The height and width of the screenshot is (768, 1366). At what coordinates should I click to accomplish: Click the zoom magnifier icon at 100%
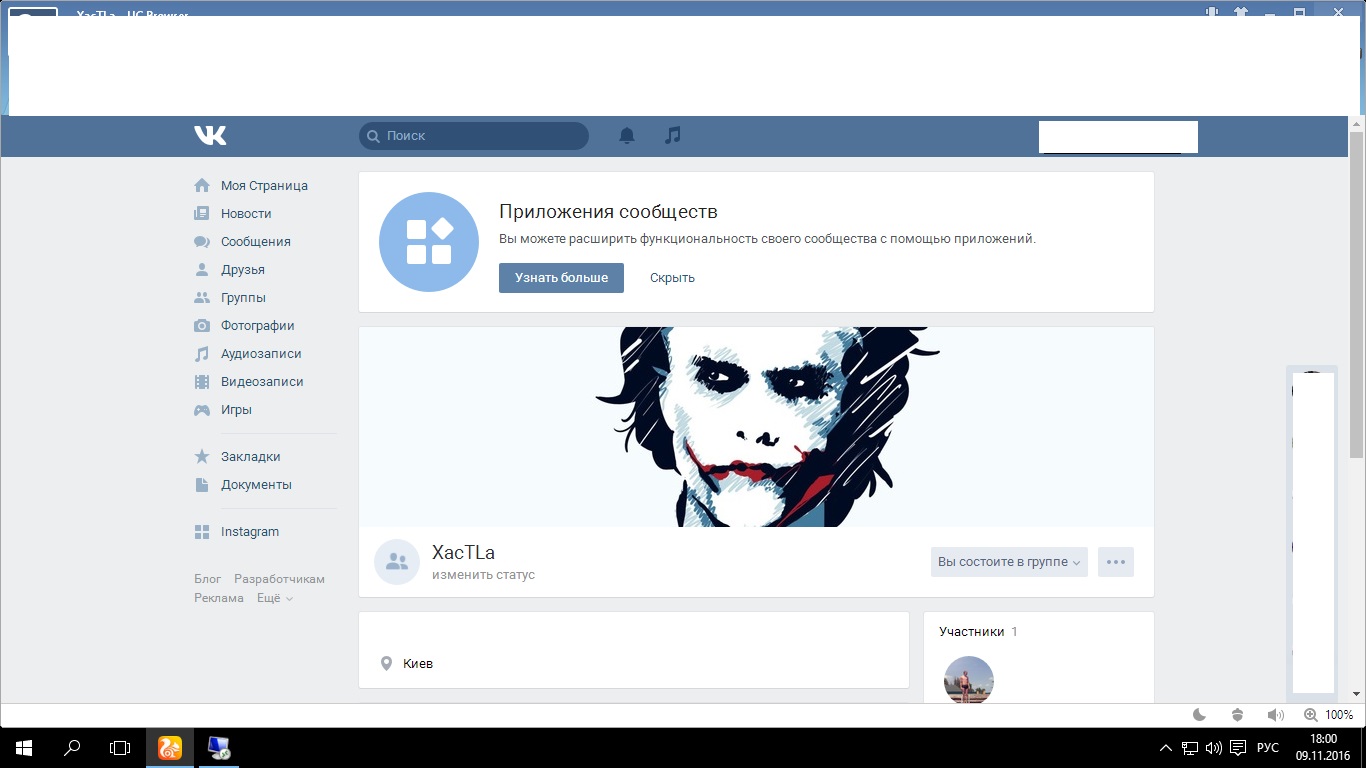click(x=1311, y=715)
